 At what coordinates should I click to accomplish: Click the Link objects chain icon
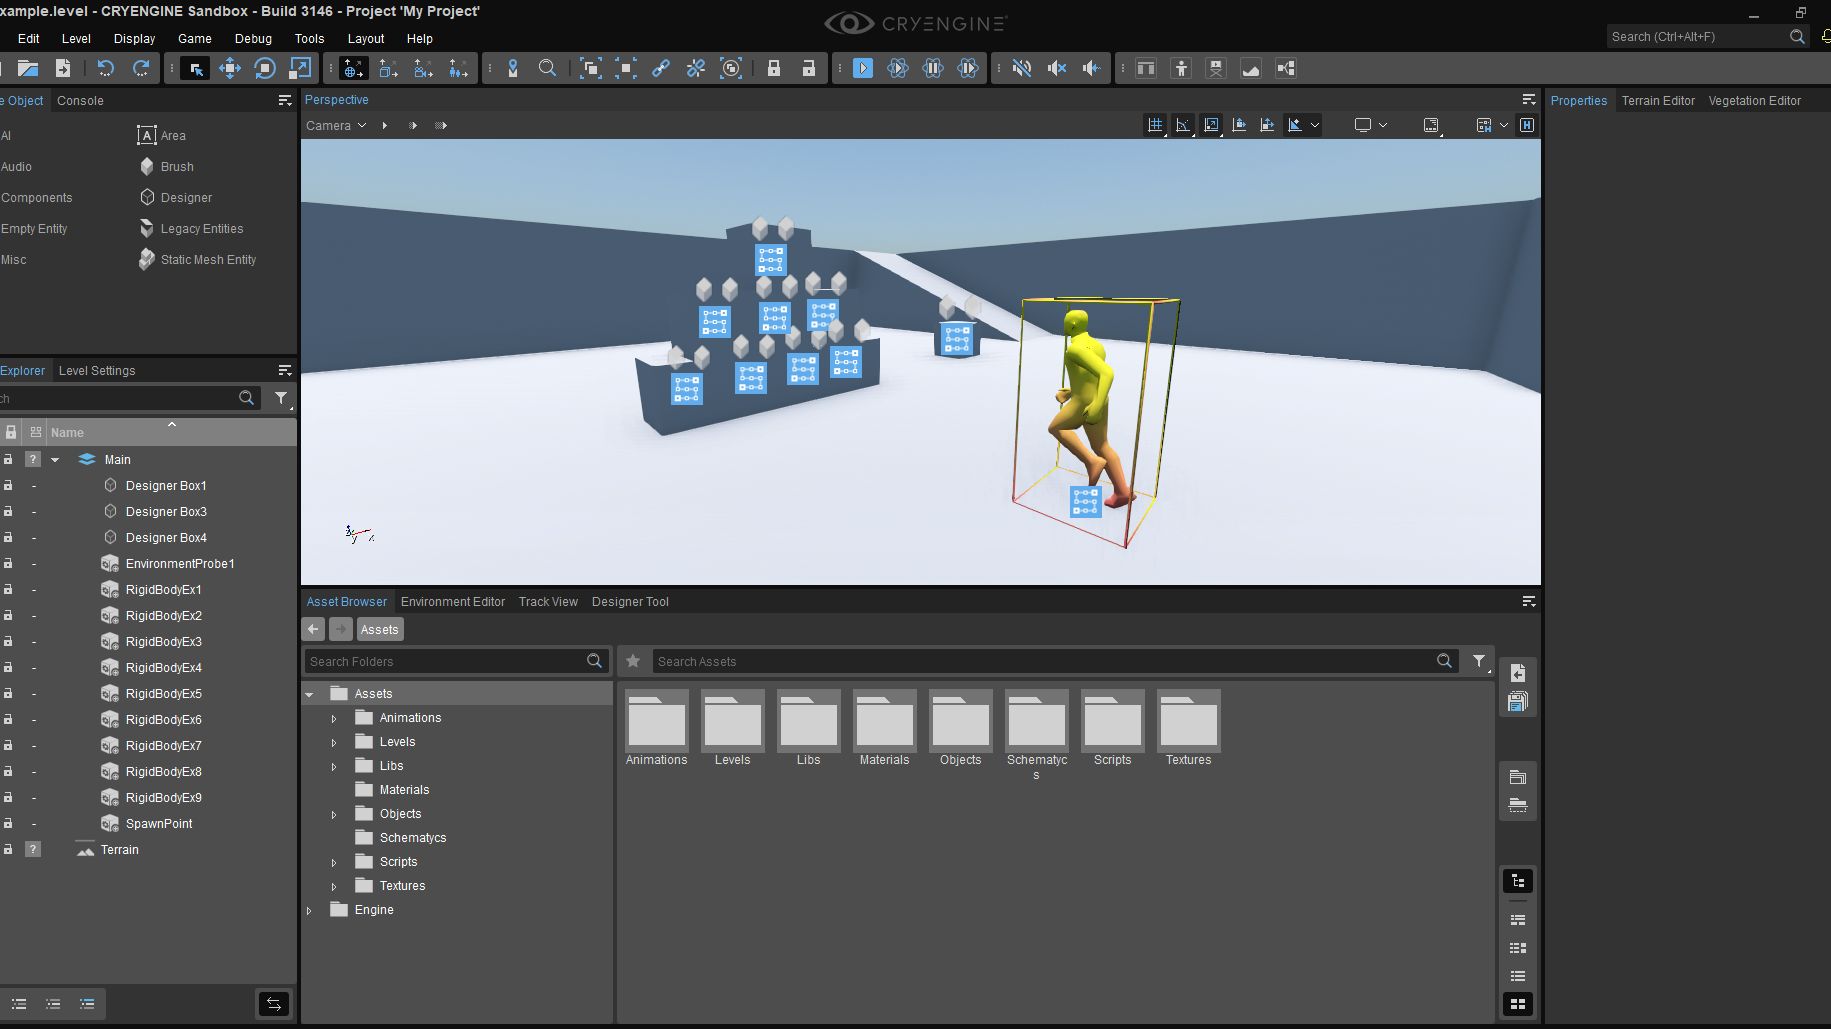point(661,68)
